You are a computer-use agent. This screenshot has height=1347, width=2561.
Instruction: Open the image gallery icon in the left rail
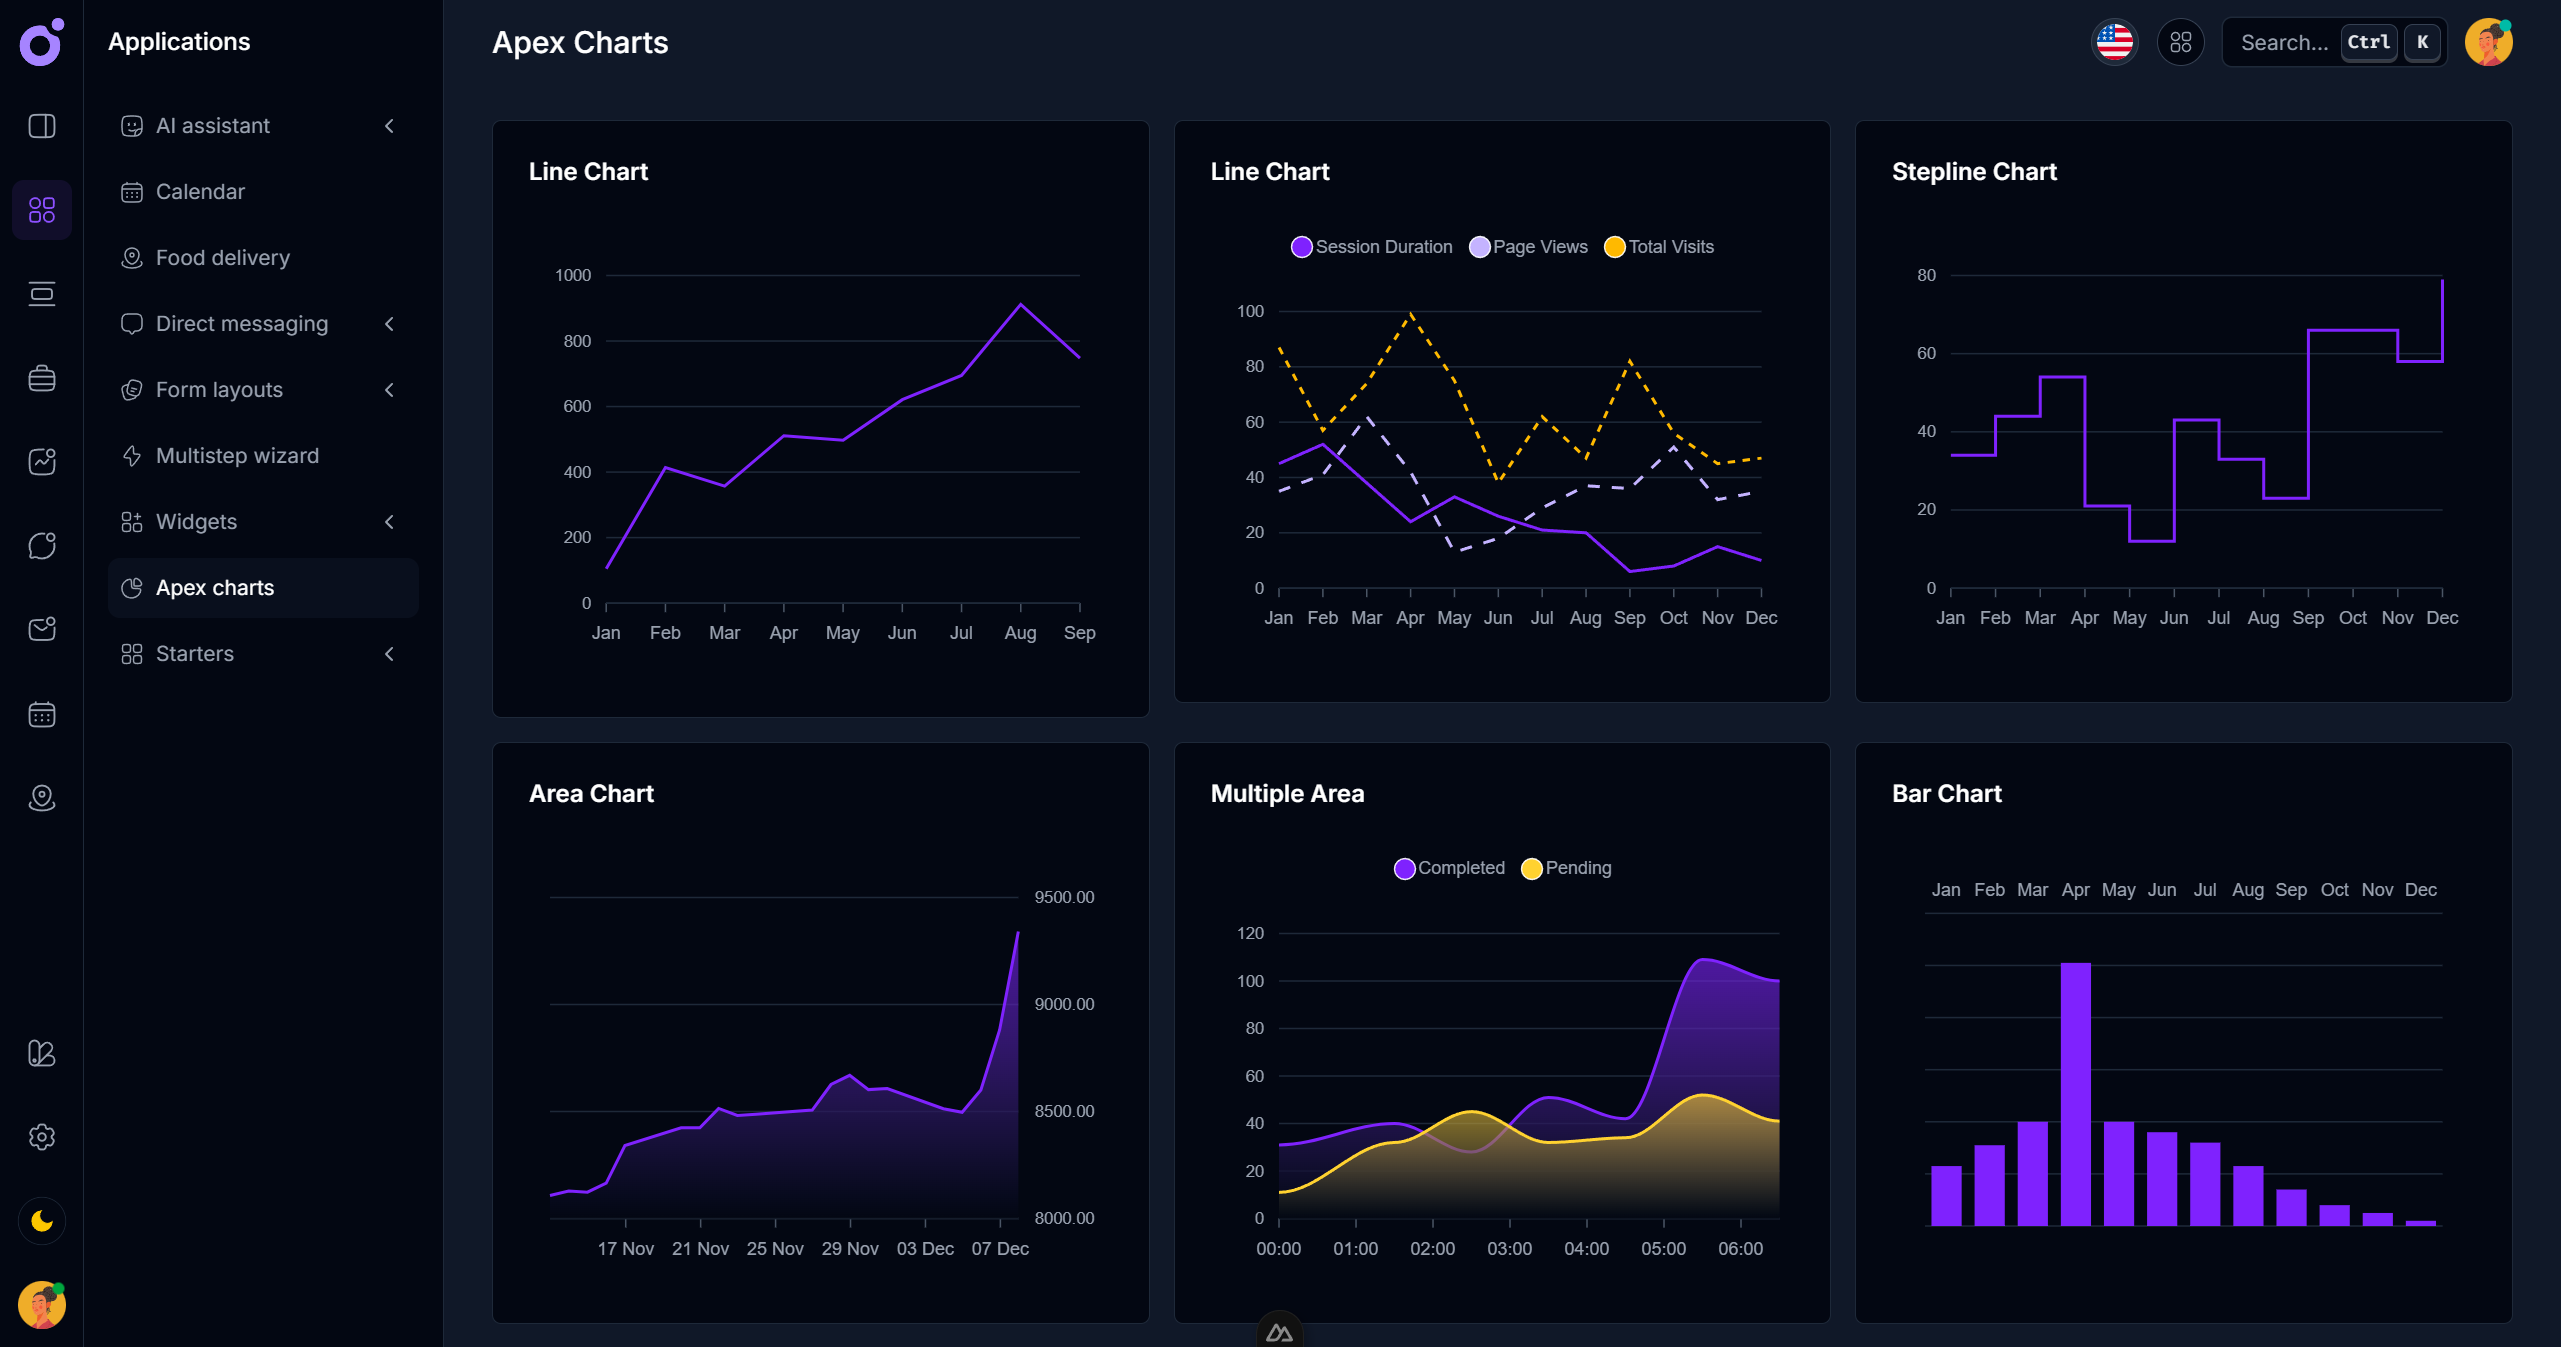[42, 461]
